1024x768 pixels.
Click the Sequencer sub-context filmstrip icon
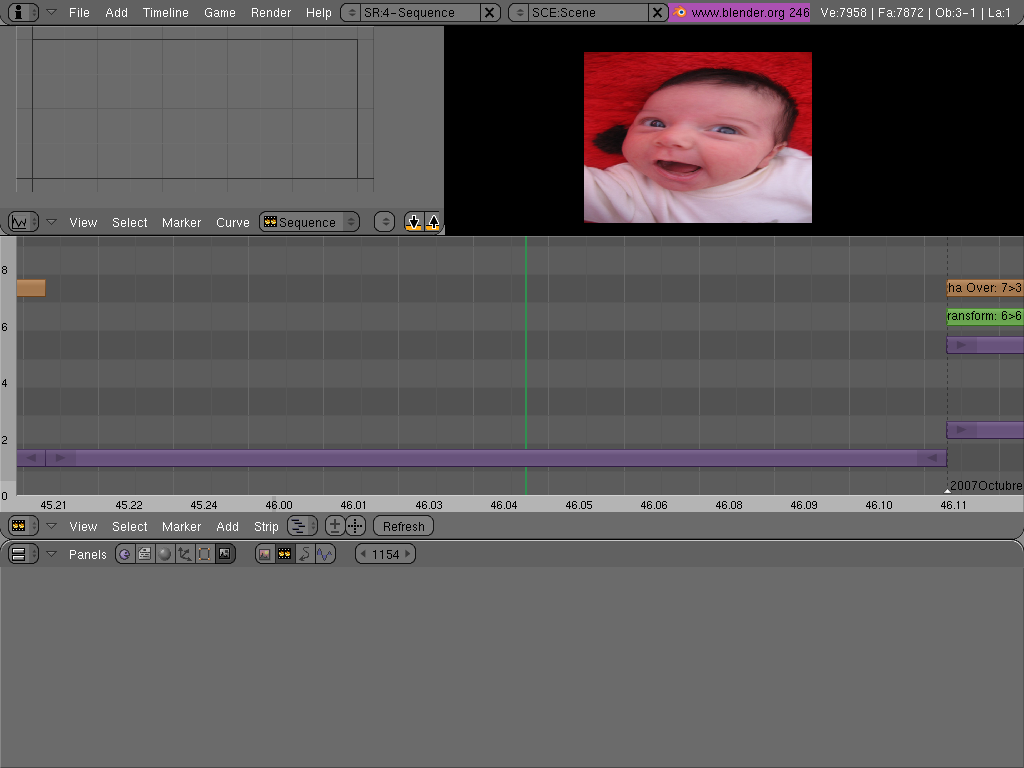(285, 554)
